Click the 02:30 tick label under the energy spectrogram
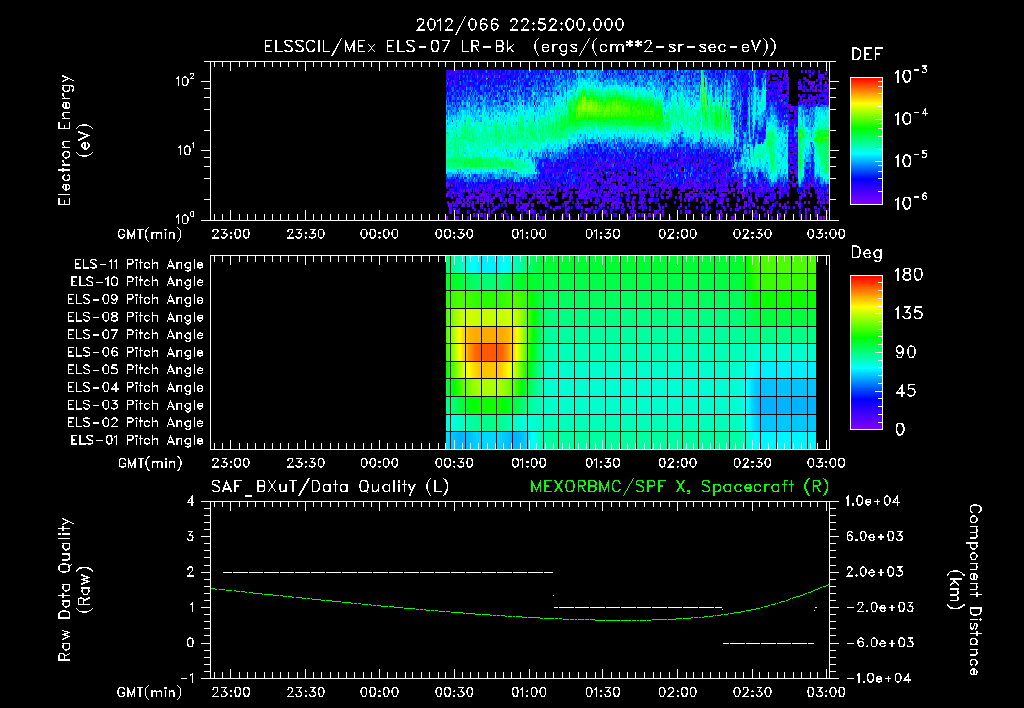This screenshot has width=1024, height=708. [x=752, y=234]
